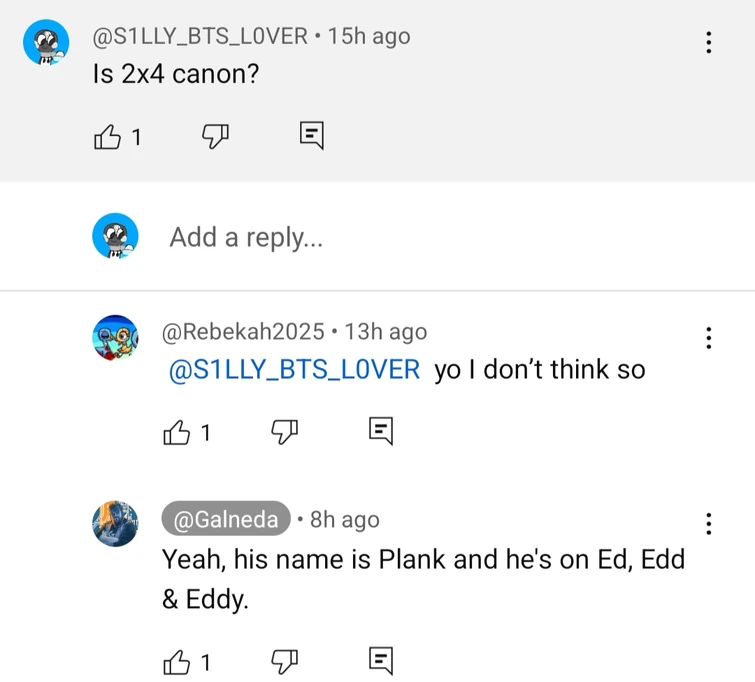Open the @Rebekah2025 channel handle
This screenshot has height=682, width=755.
pos(242,332)
